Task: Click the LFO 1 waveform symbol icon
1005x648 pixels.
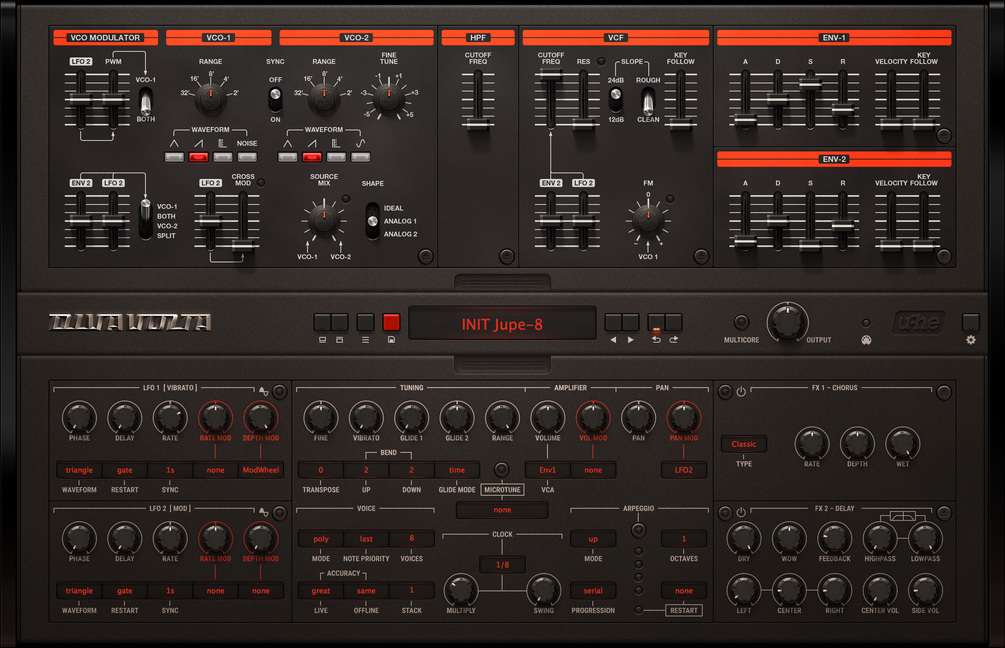Action: (263, 390)
